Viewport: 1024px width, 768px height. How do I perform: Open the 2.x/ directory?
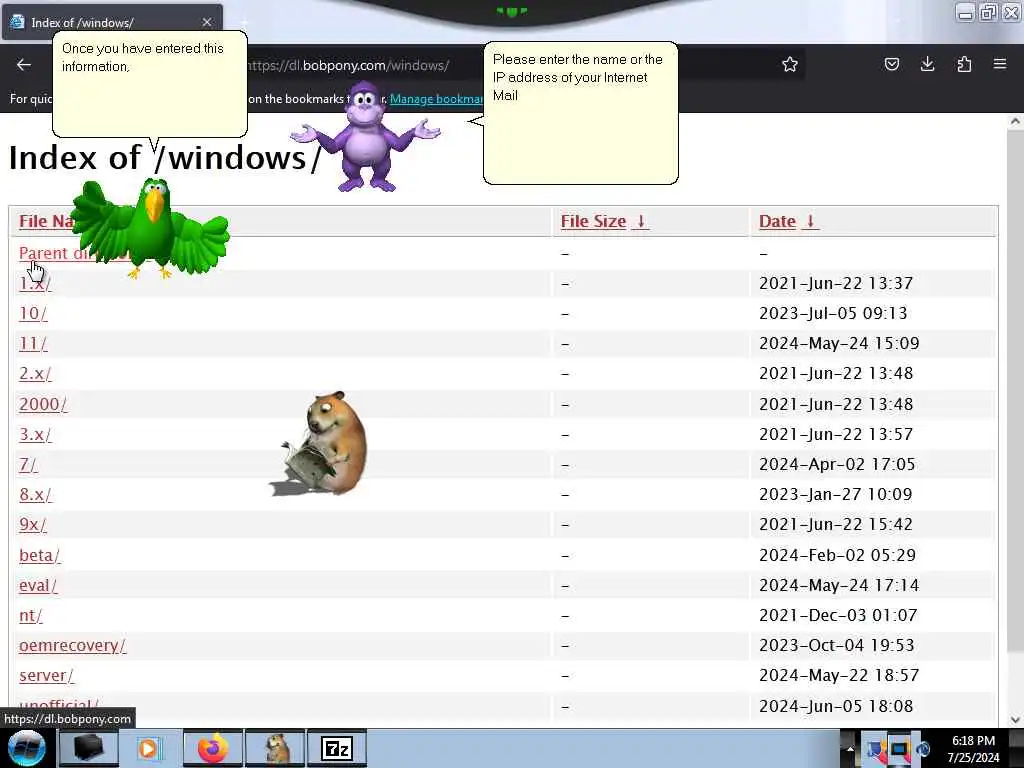(35, 374)
